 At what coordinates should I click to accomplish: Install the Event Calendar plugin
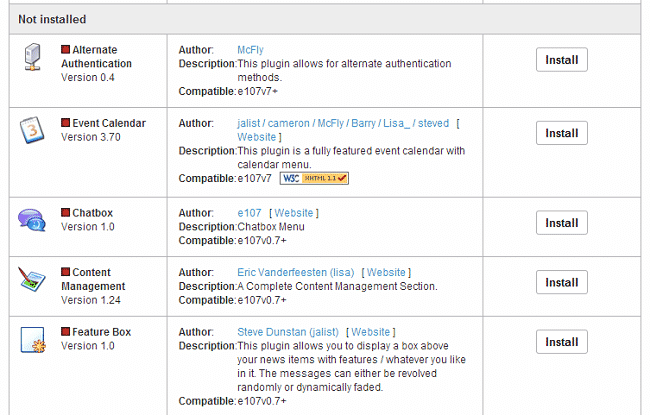[561, 133]
